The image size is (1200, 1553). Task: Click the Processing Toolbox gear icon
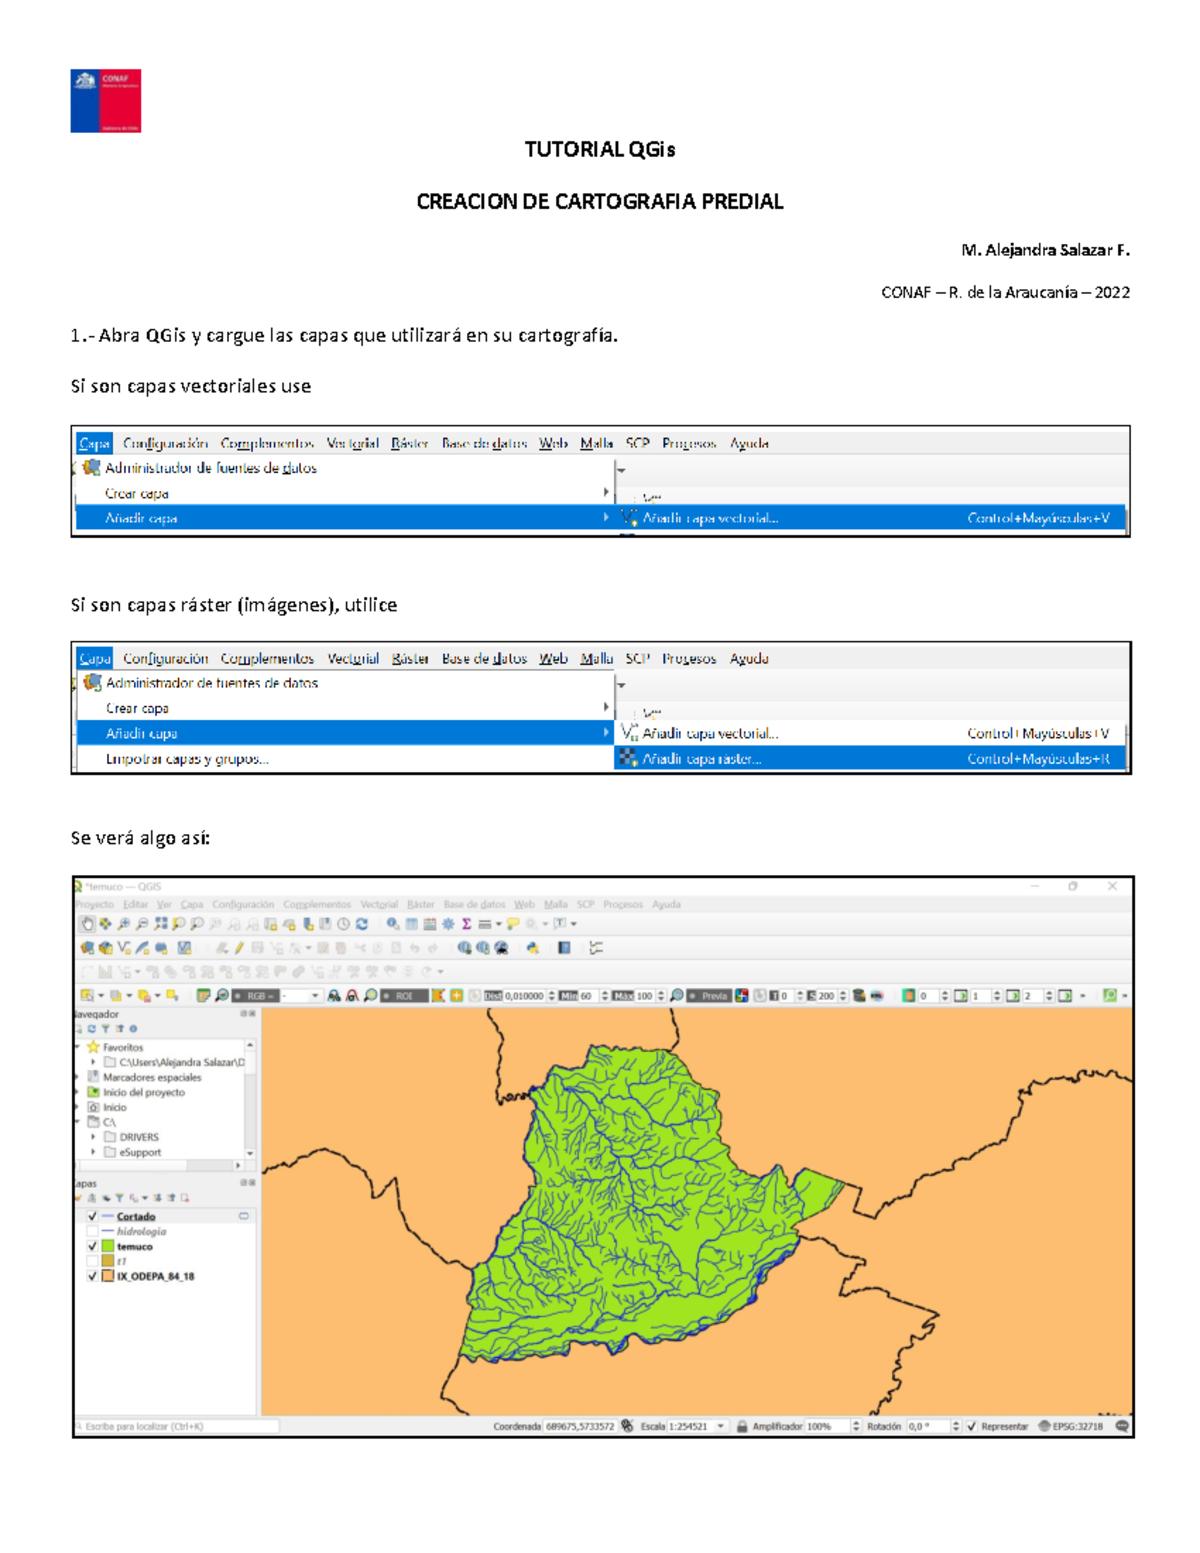click(x=448, y=923)
